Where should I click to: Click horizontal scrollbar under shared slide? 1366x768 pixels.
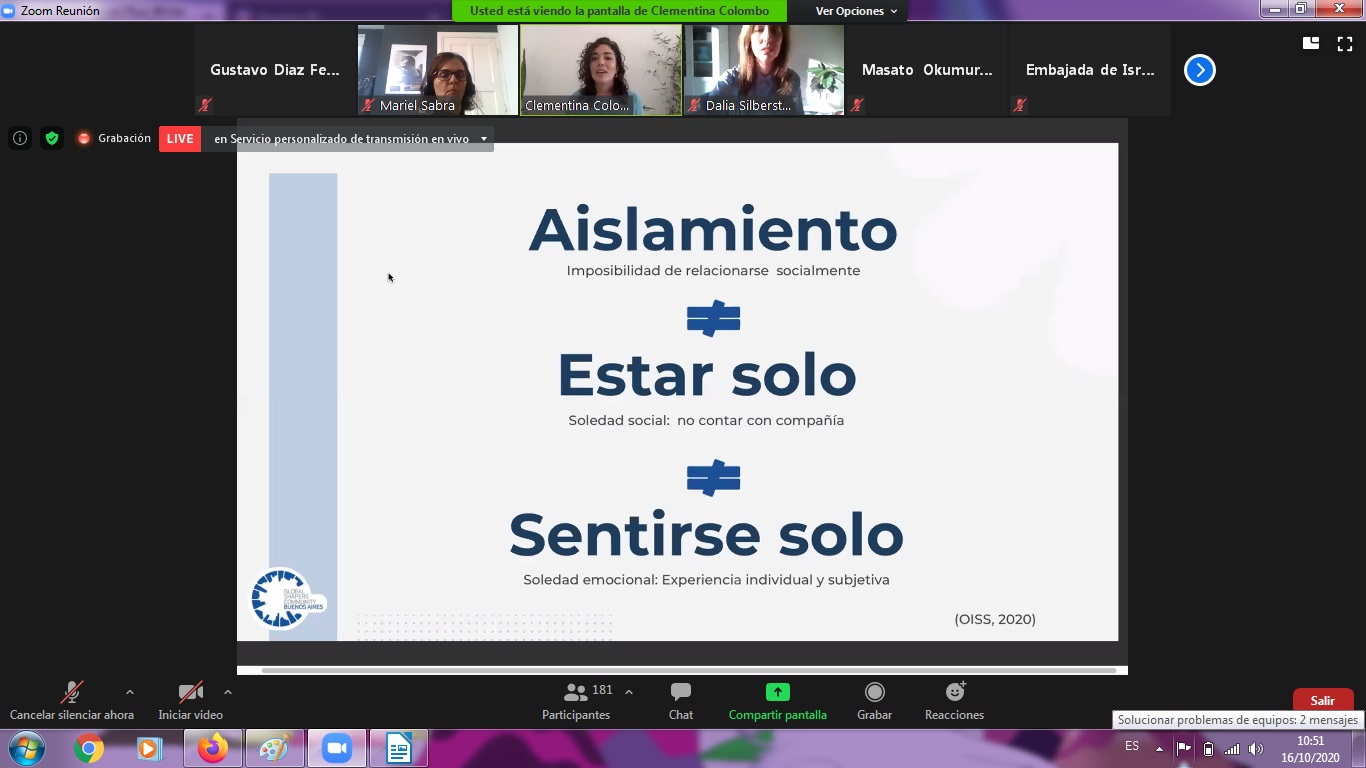click(x=689, y=670)
